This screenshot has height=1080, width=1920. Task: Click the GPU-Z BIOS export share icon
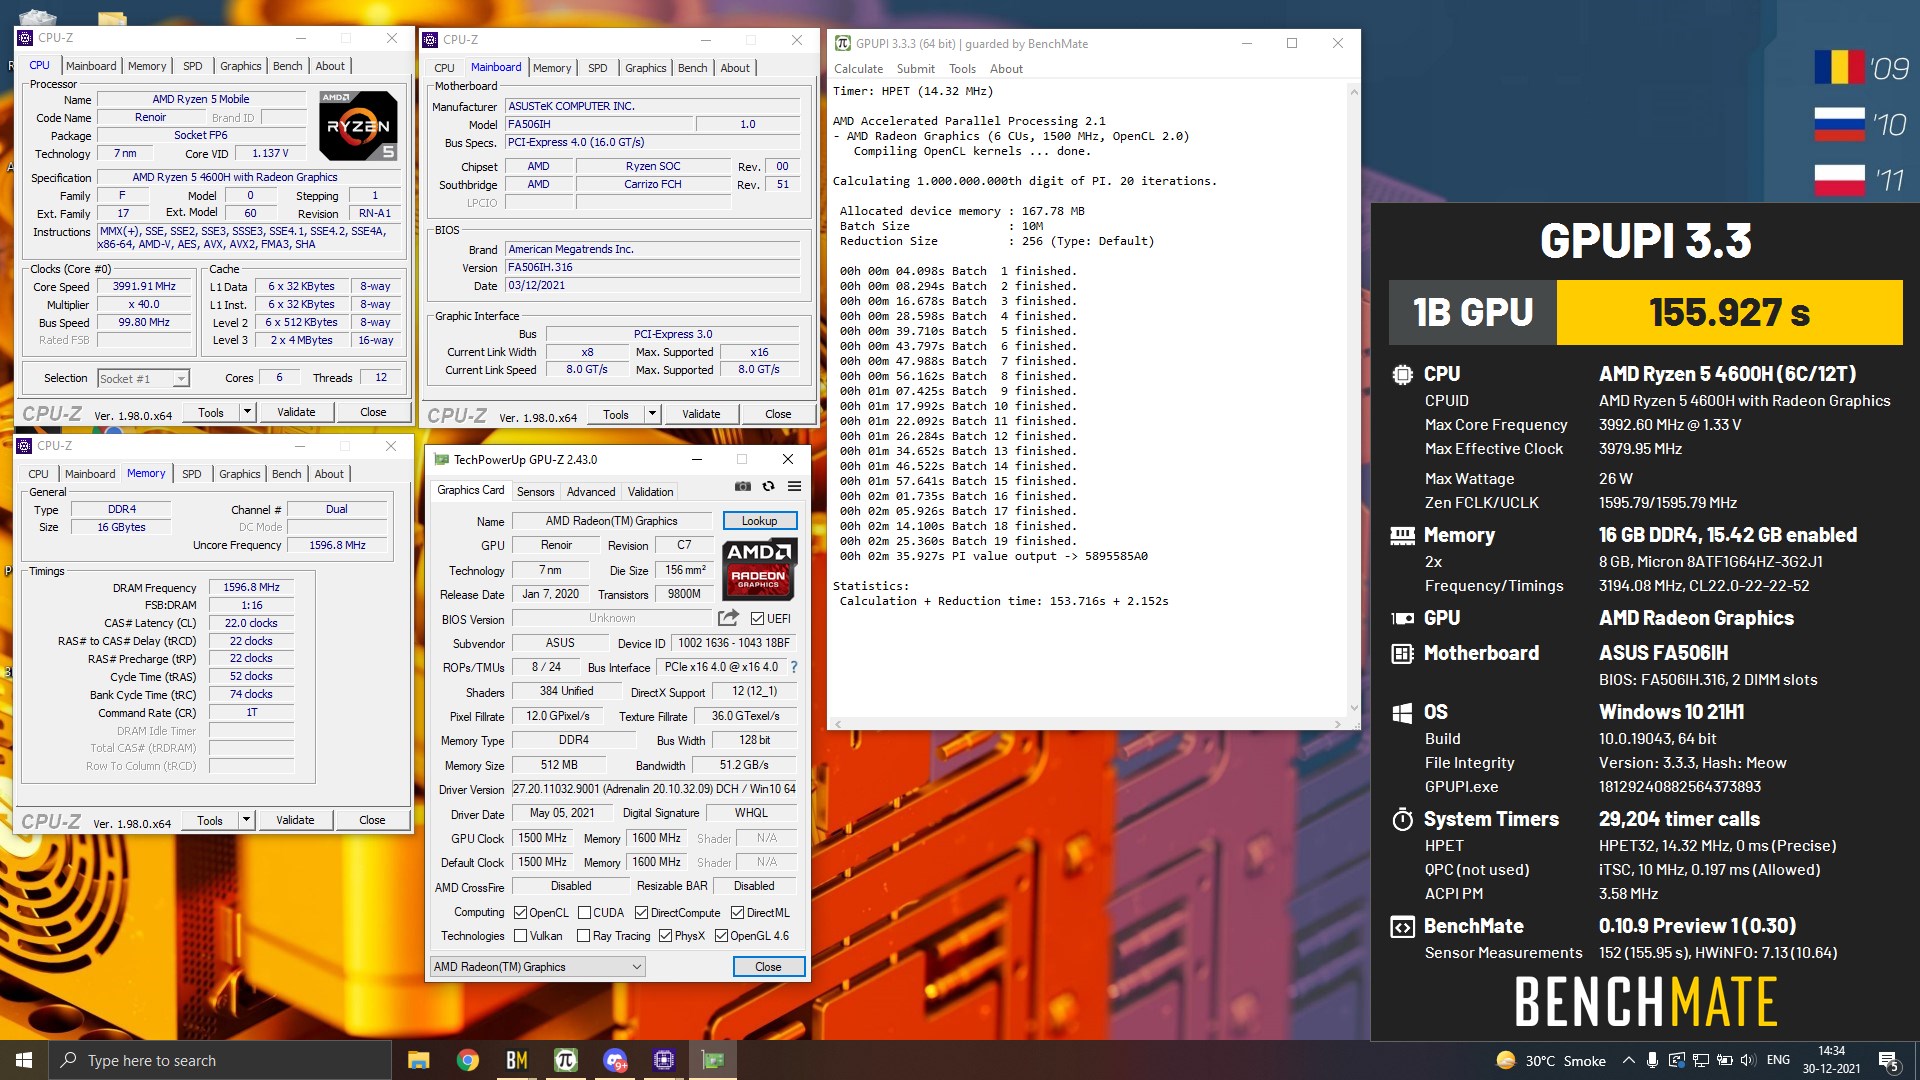[x=728, y=618]
